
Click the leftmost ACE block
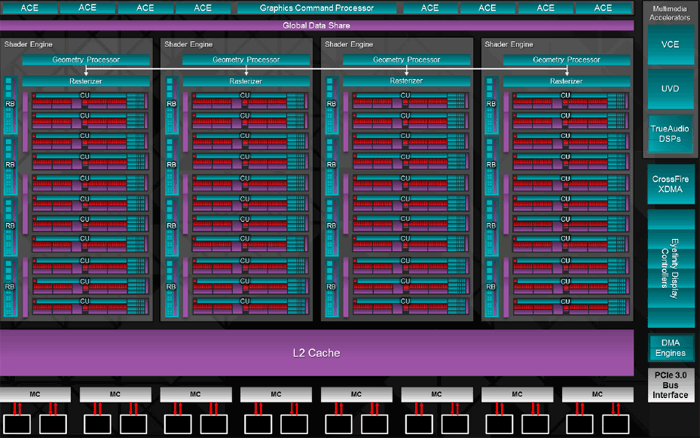pos(29,8)
